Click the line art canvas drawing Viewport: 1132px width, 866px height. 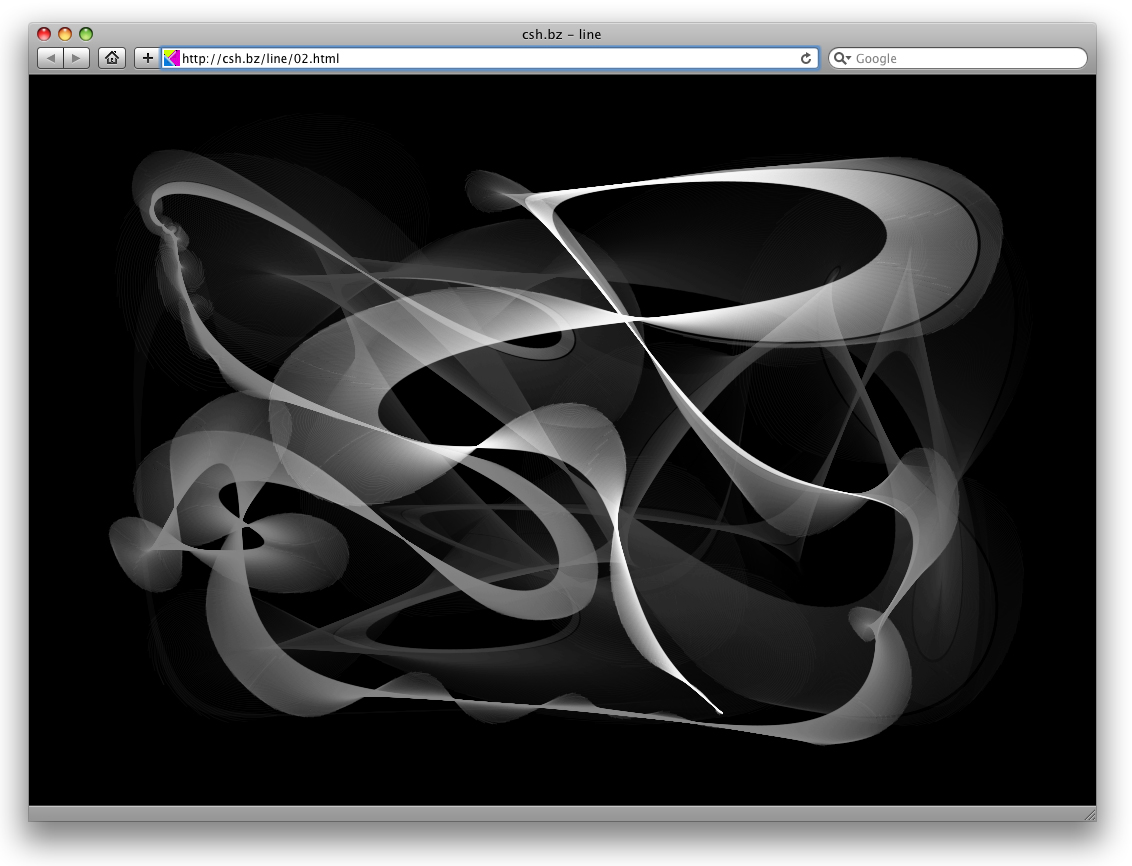(x=562, y=440)
